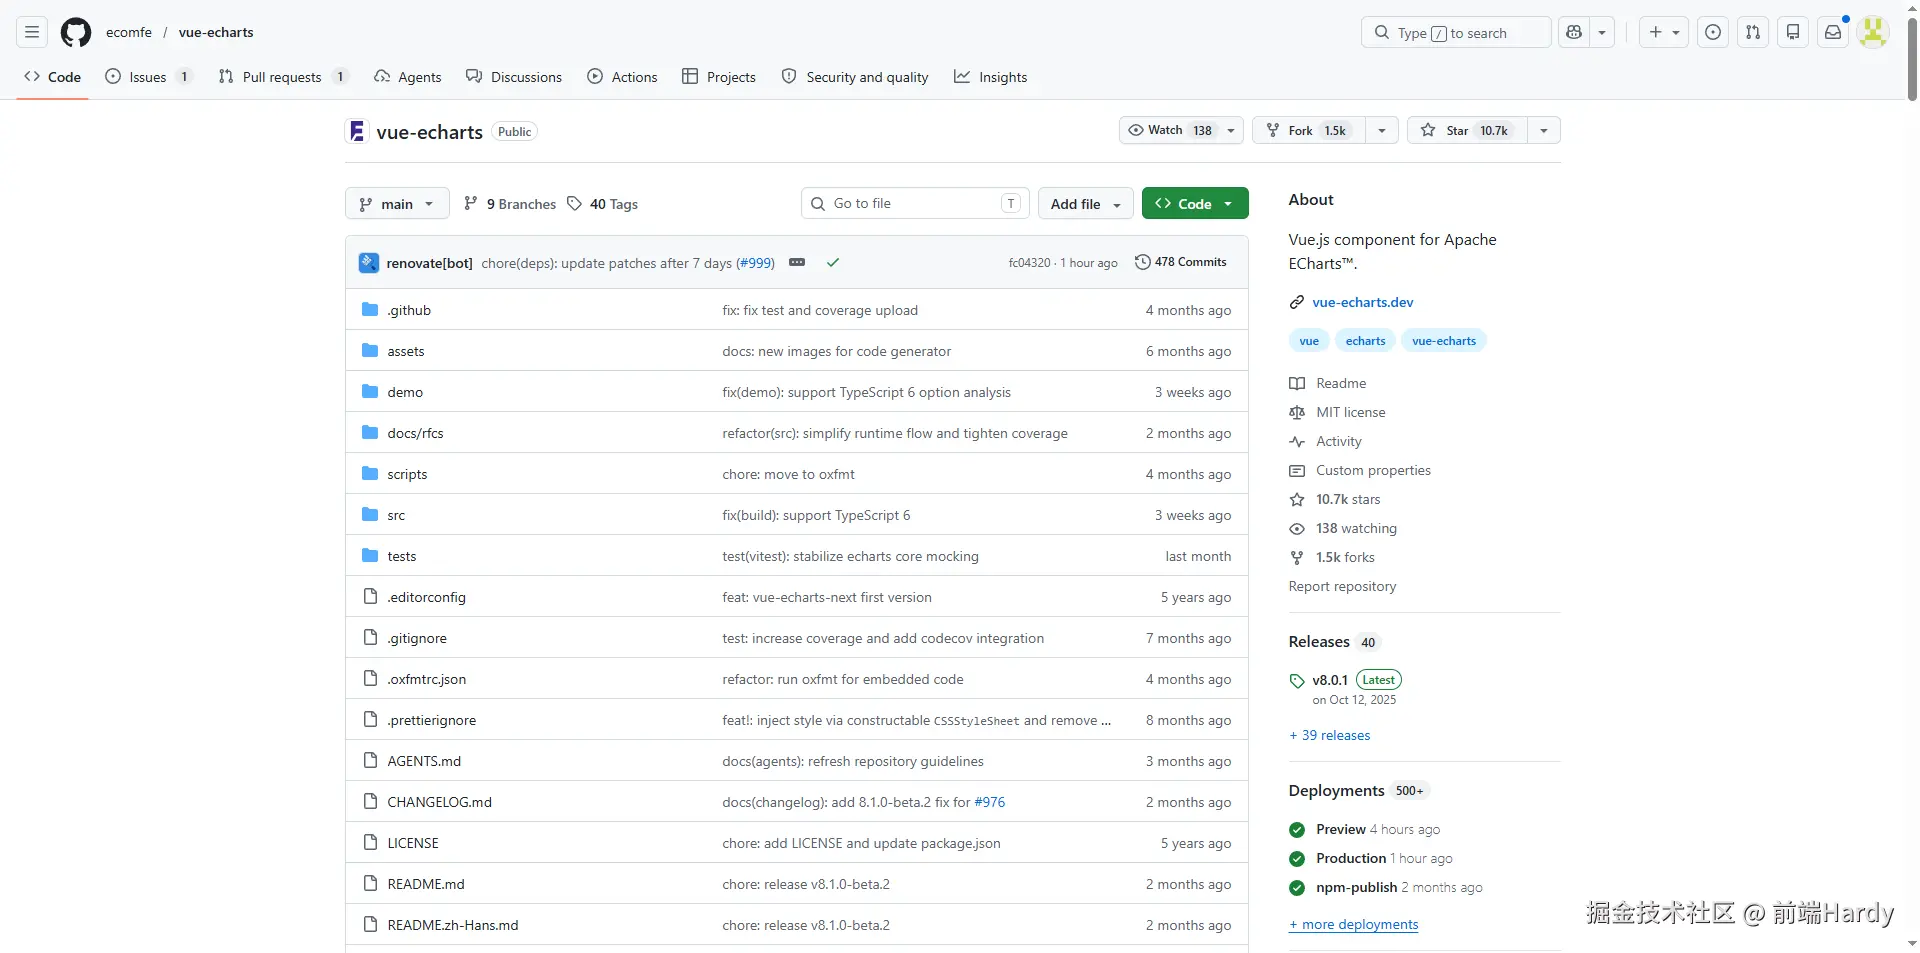Visit the vue-echarts.dev link

pyautogui.click(x=1361, y=302)
